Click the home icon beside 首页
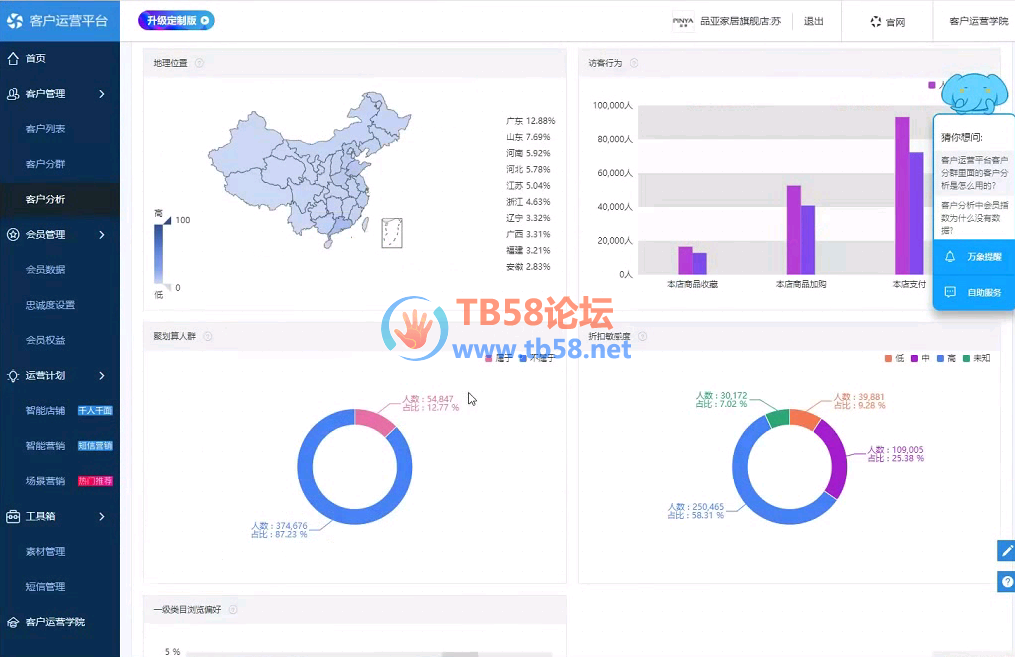Viewport: 1015px width, 657px height. coord(14,58)
